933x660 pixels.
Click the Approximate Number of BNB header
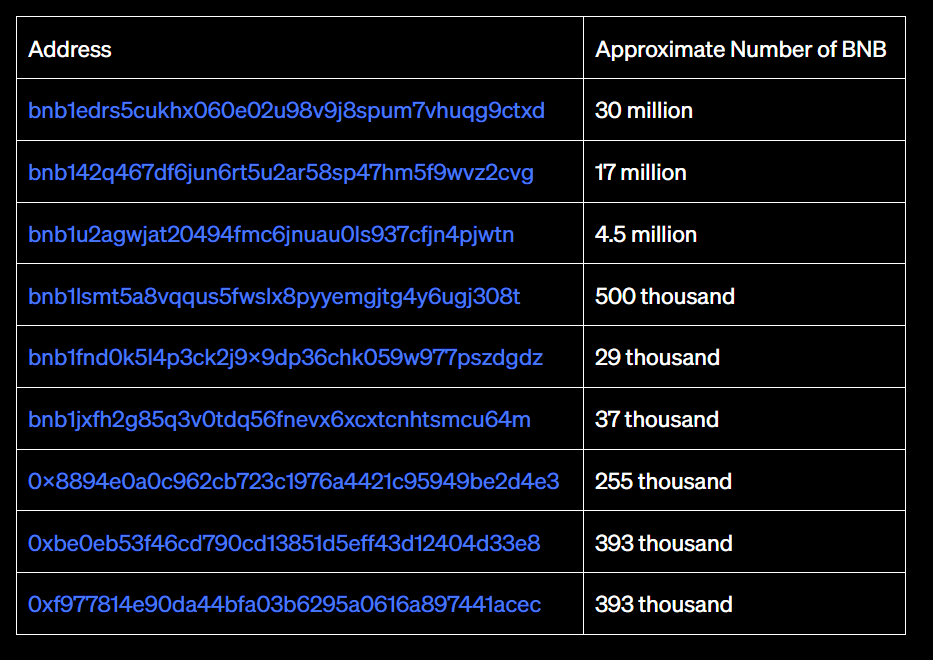pyautogui.click(x=741, y=49)
